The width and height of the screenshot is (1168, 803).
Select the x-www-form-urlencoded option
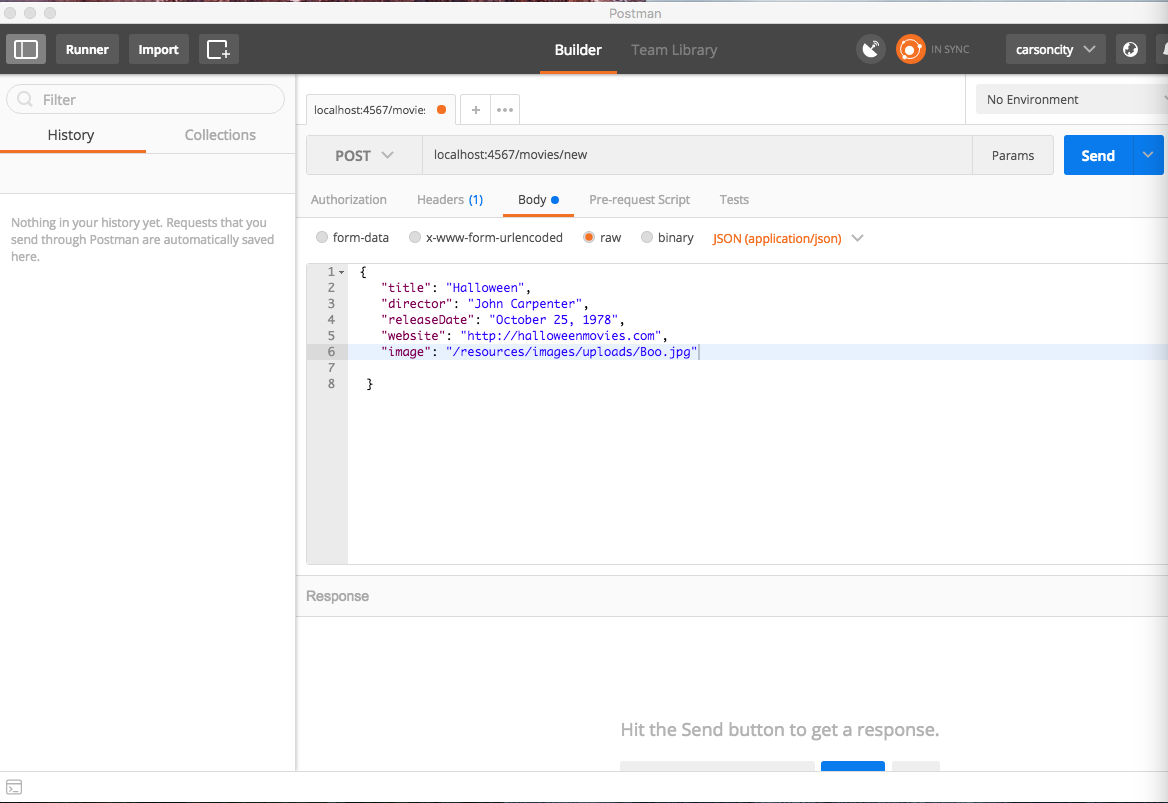pos(486,238)
